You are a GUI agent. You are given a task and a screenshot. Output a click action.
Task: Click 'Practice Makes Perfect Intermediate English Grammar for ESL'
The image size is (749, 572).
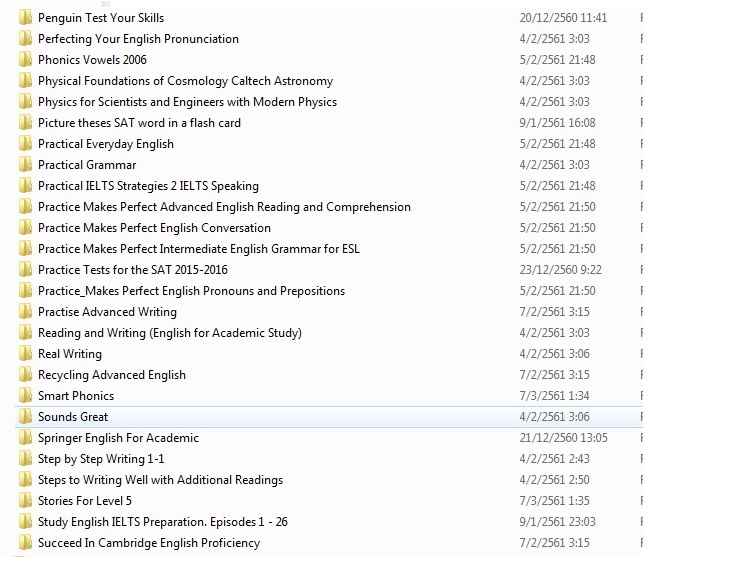pos(199,249)
